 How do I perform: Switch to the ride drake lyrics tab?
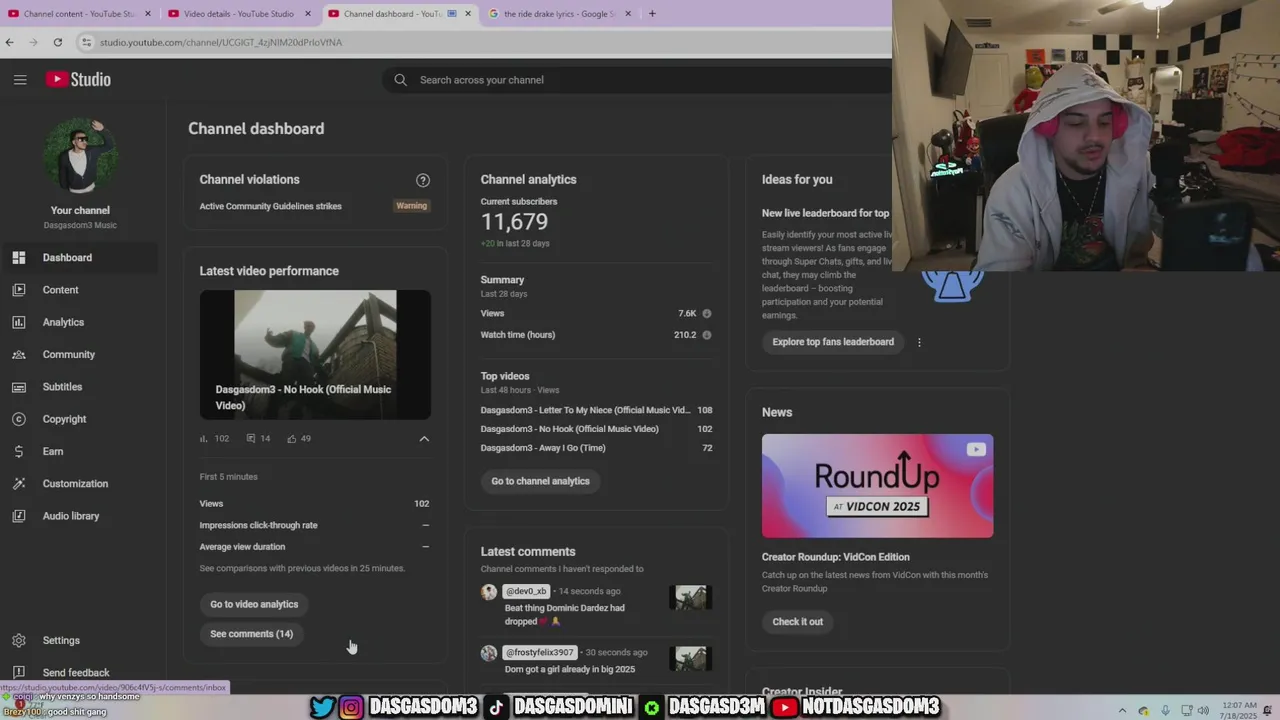[558, 14]
